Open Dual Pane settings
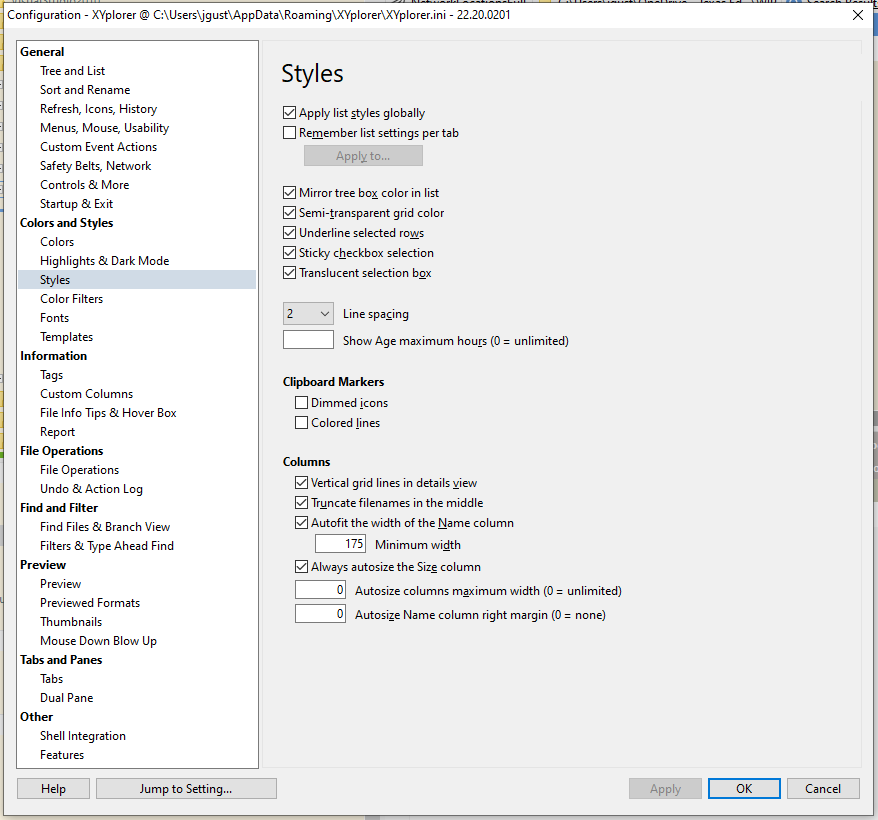This screenshot has width=878, height=820. (66, 697)
